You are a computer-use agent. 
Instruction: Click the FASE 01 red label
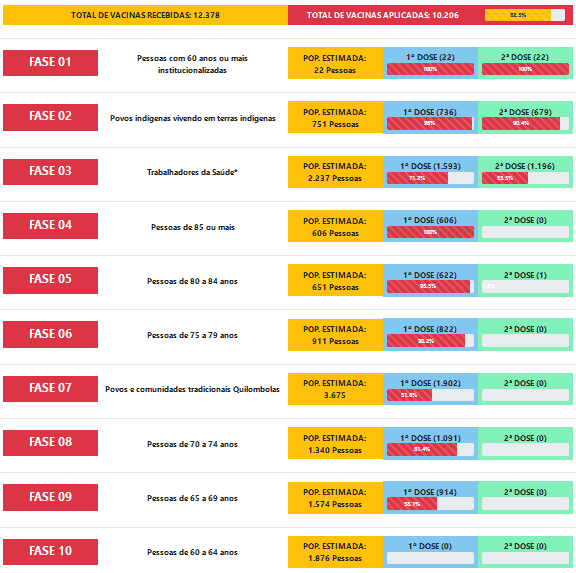50,63
